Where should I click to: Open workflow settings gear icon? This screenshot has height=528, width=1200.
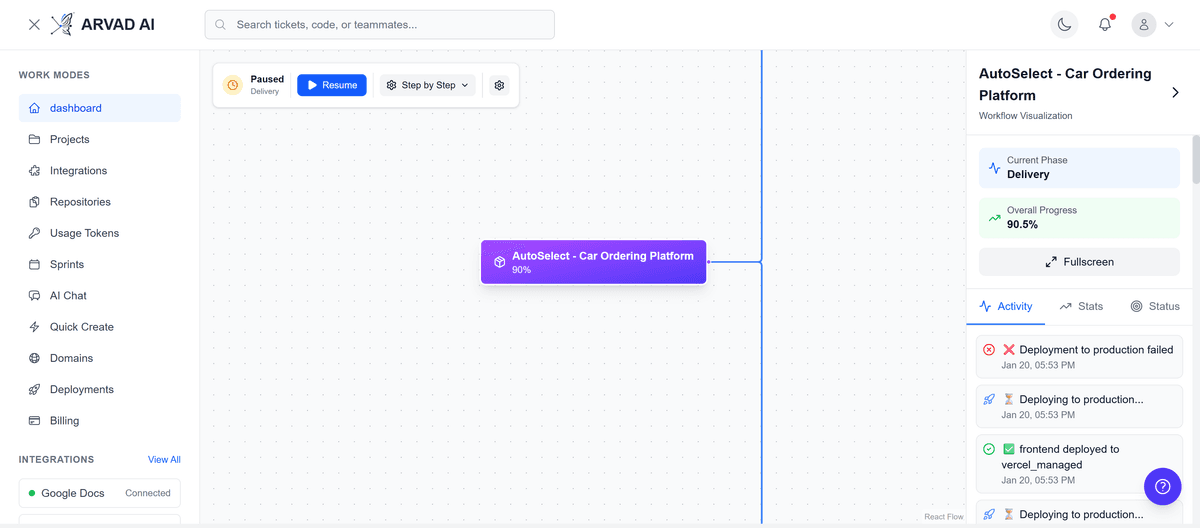(x=499, y=85)
